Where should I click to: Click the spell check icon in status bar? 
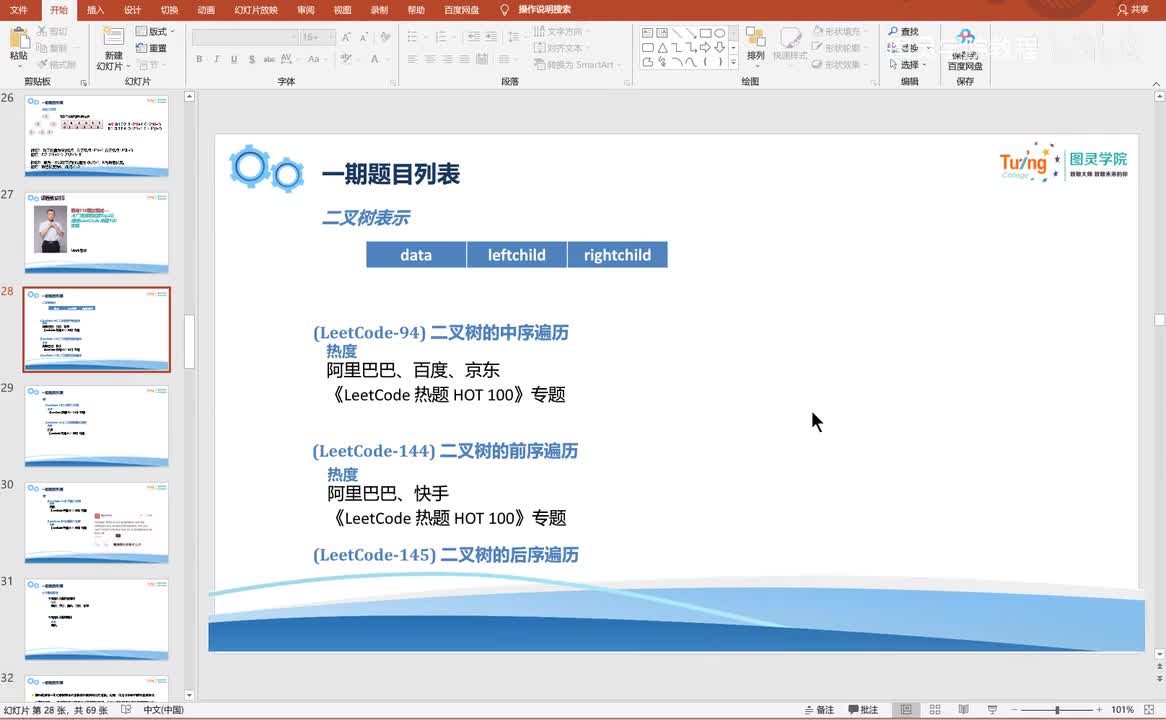click(126, 710)
